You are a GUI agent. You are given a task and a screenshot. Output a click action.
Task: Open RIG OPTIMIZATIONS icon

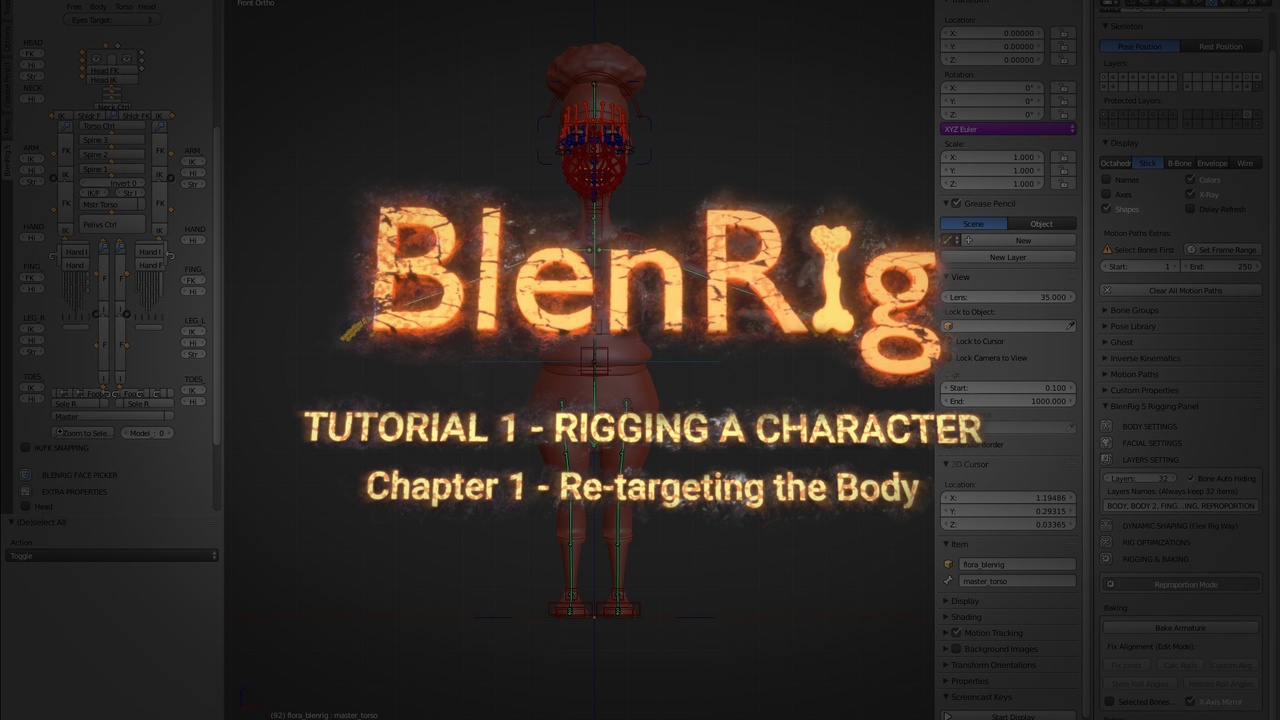point(1106,542)
